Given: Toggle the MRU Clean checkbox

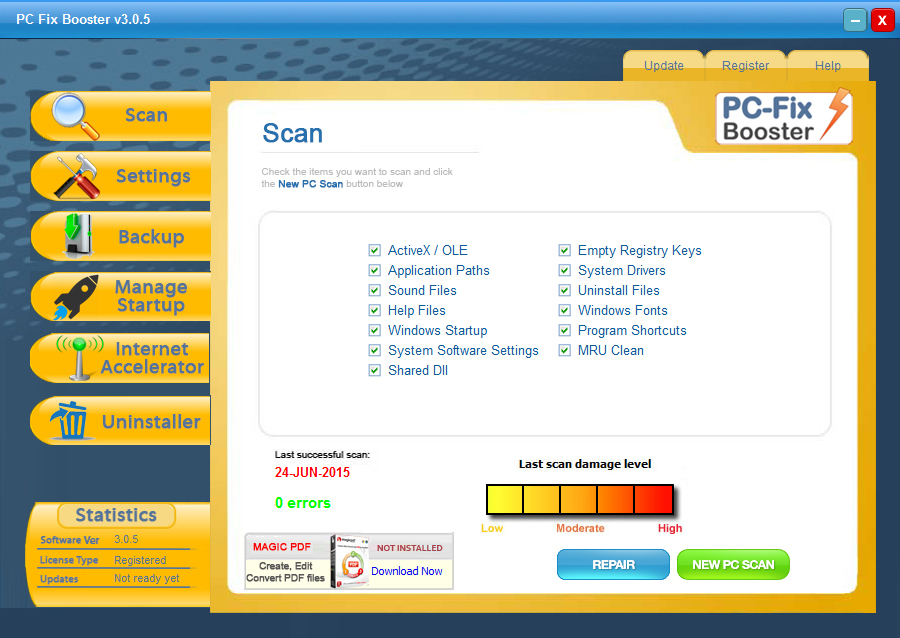Looking at the screenshot, I should tap(565, 351).
